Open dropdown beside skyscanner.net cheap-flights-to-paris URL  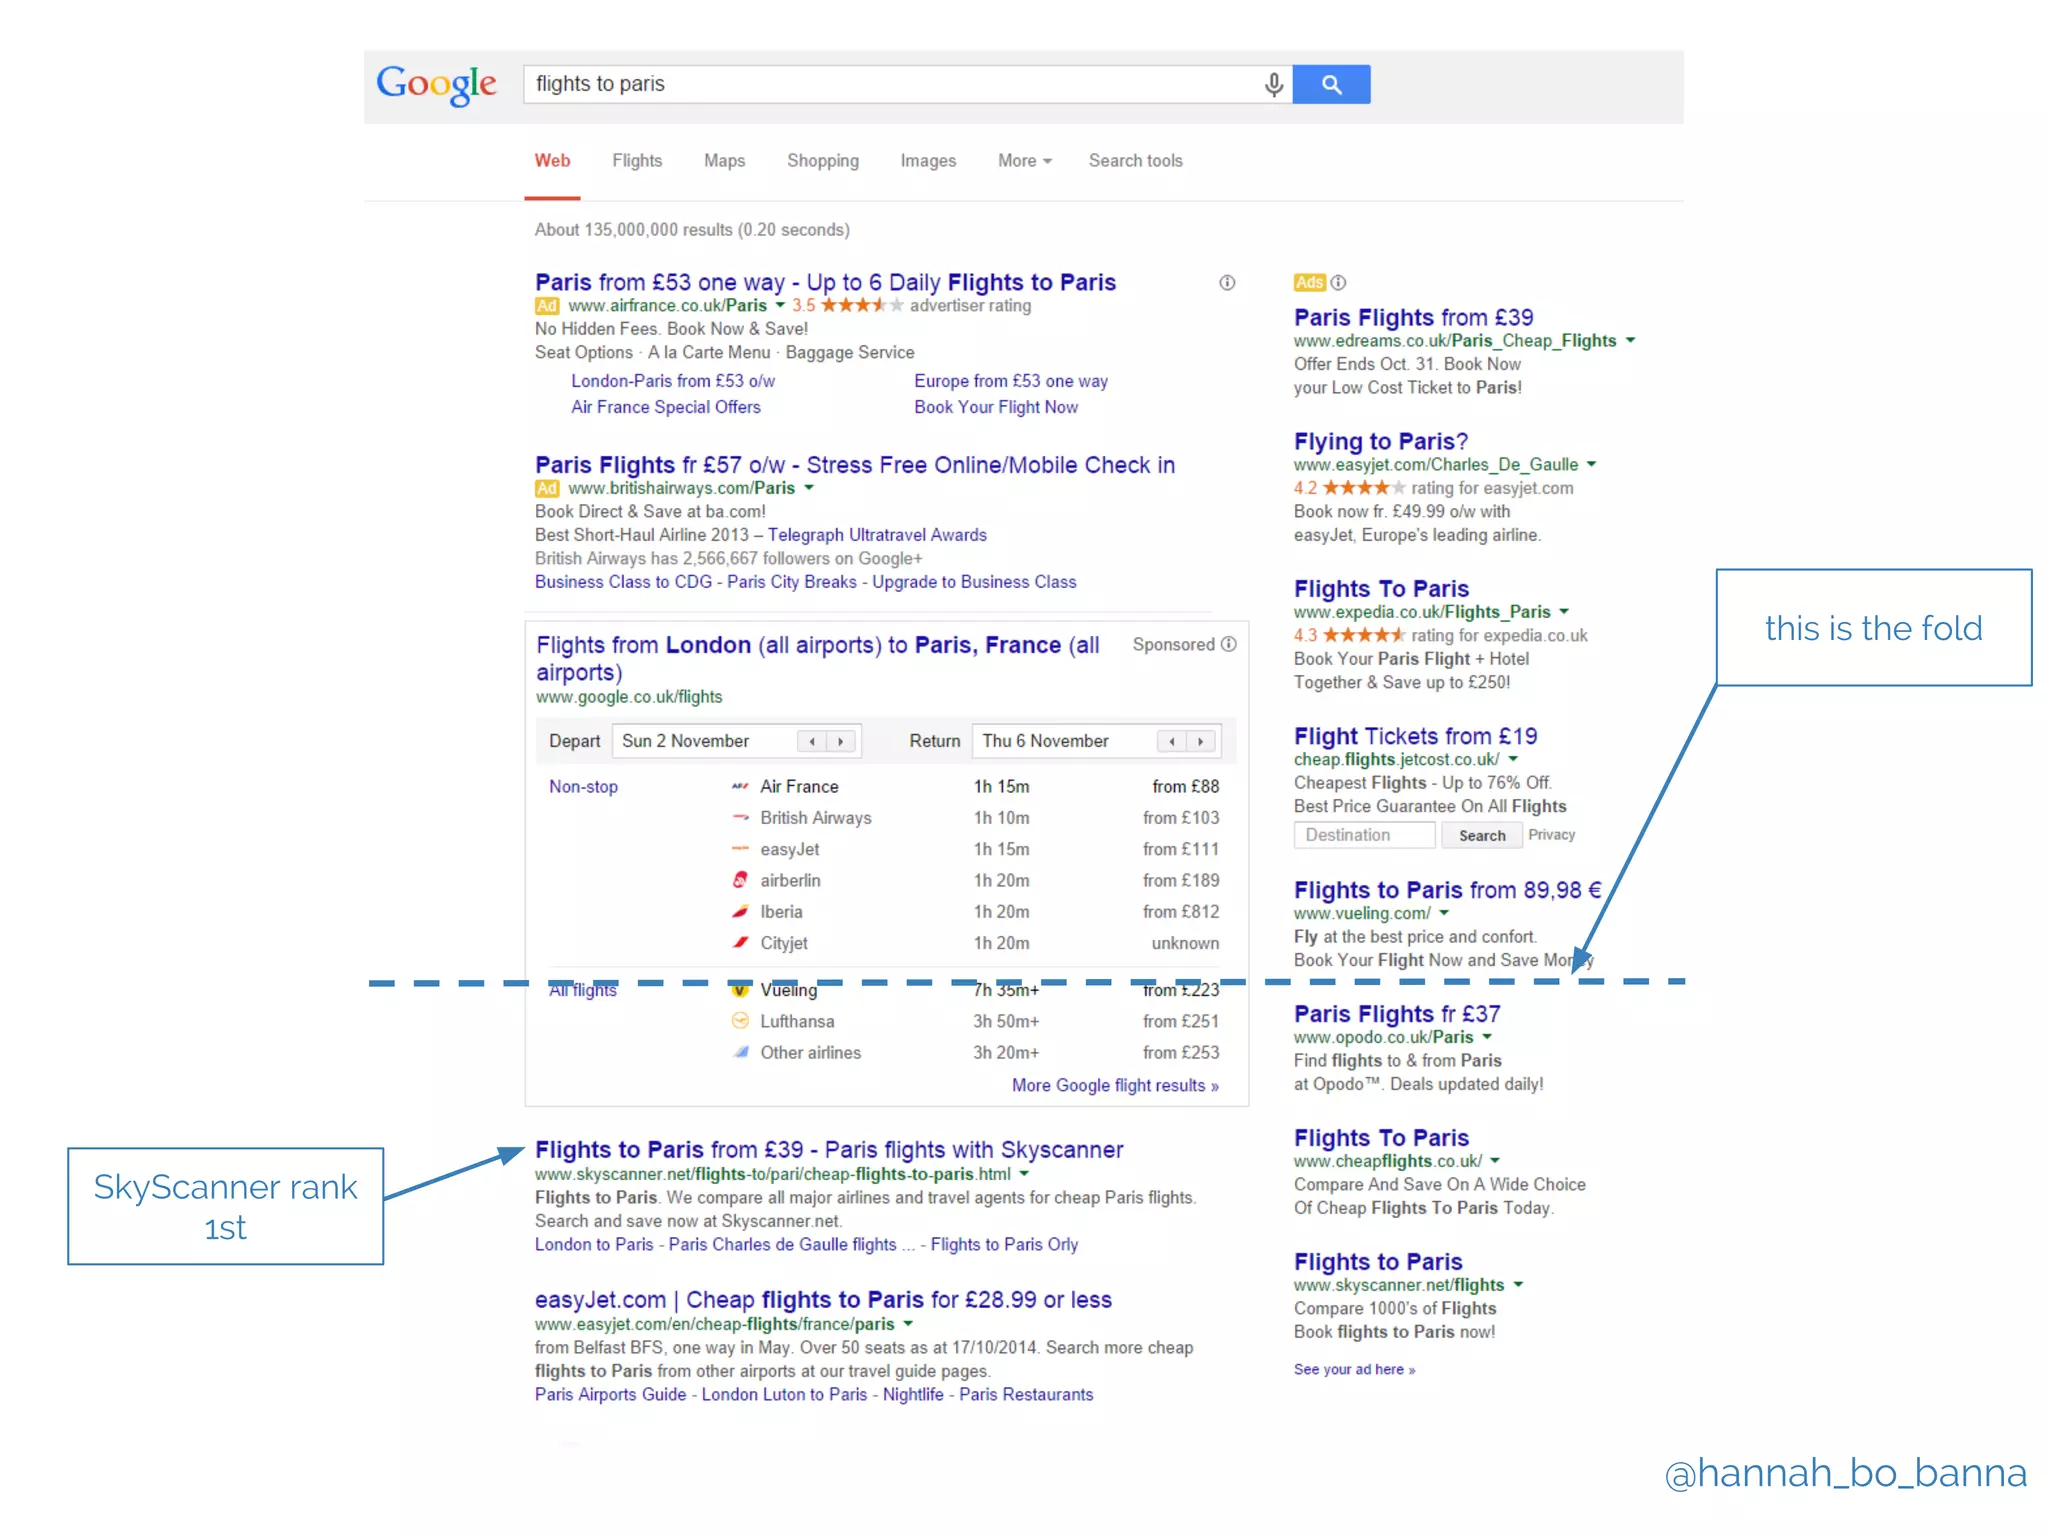coord(1024,1174)
